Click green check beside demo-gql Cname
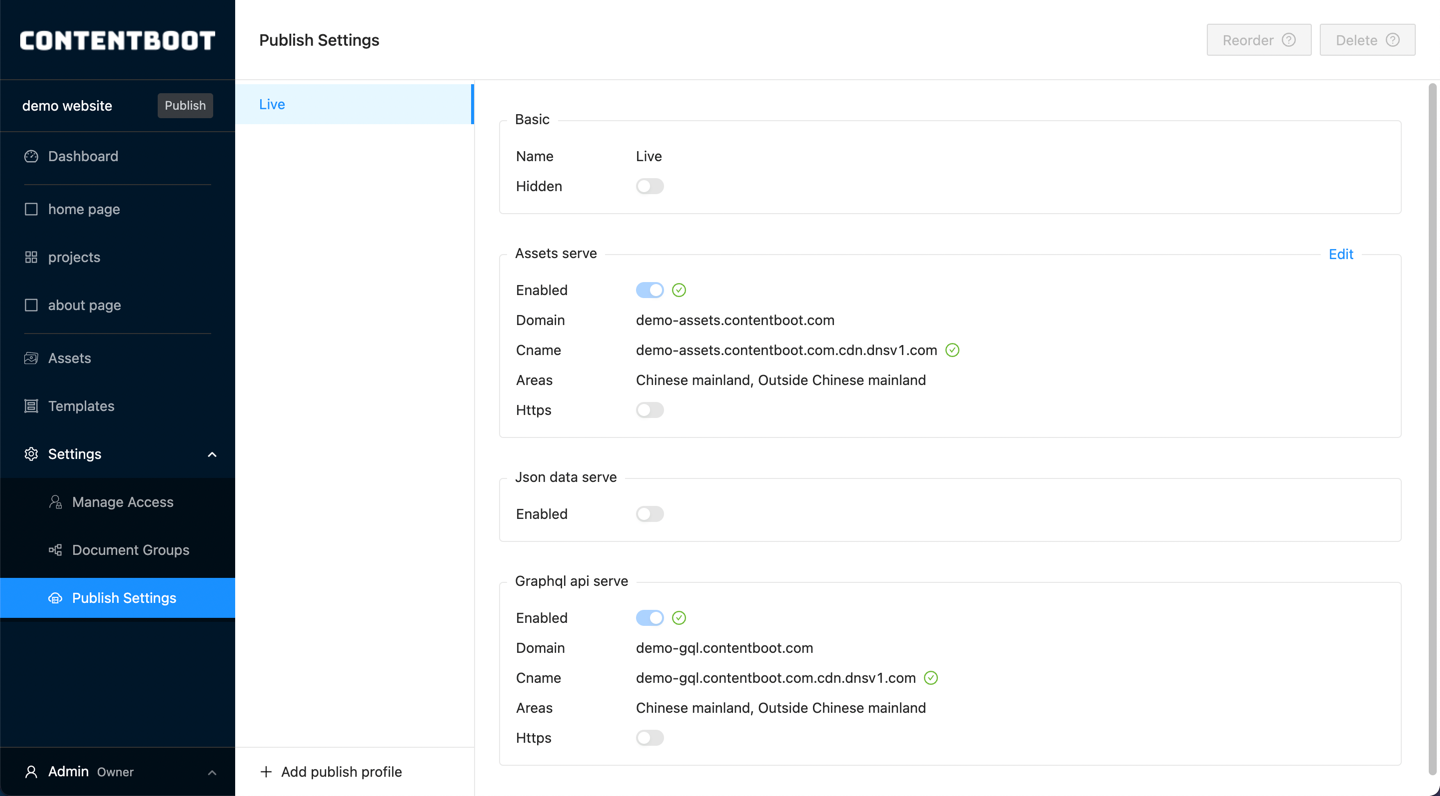 tap(931, 678)
